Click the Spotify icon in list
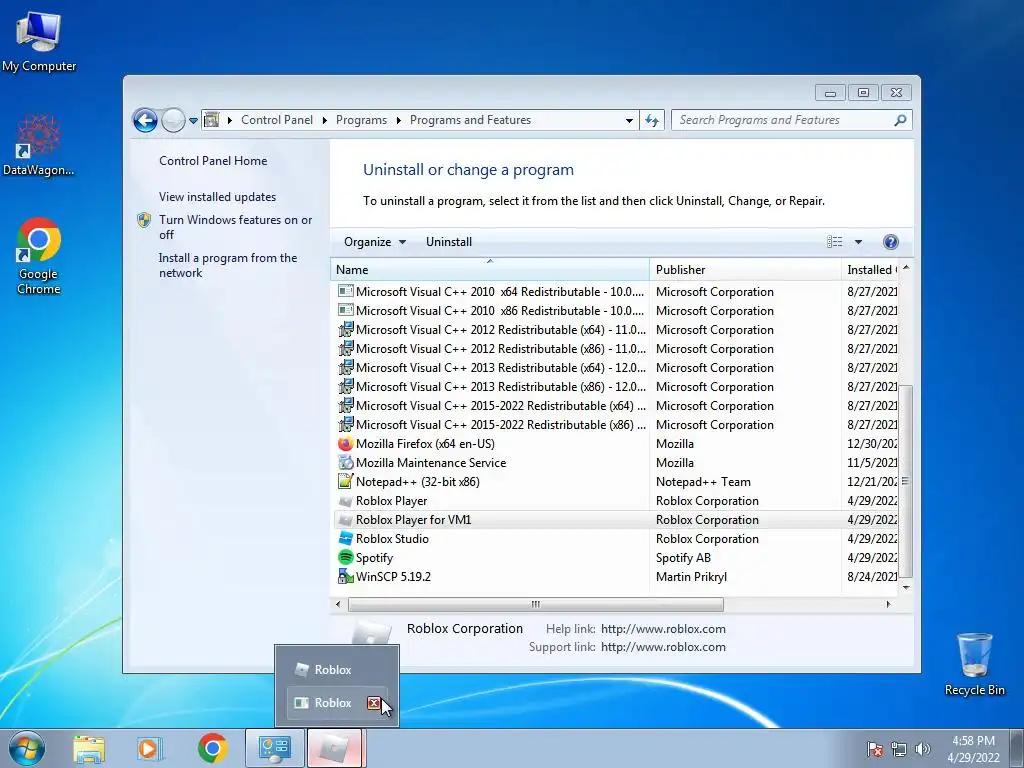Image resolution: width=1024 pixels, height=768 pixels. point(345,558)
